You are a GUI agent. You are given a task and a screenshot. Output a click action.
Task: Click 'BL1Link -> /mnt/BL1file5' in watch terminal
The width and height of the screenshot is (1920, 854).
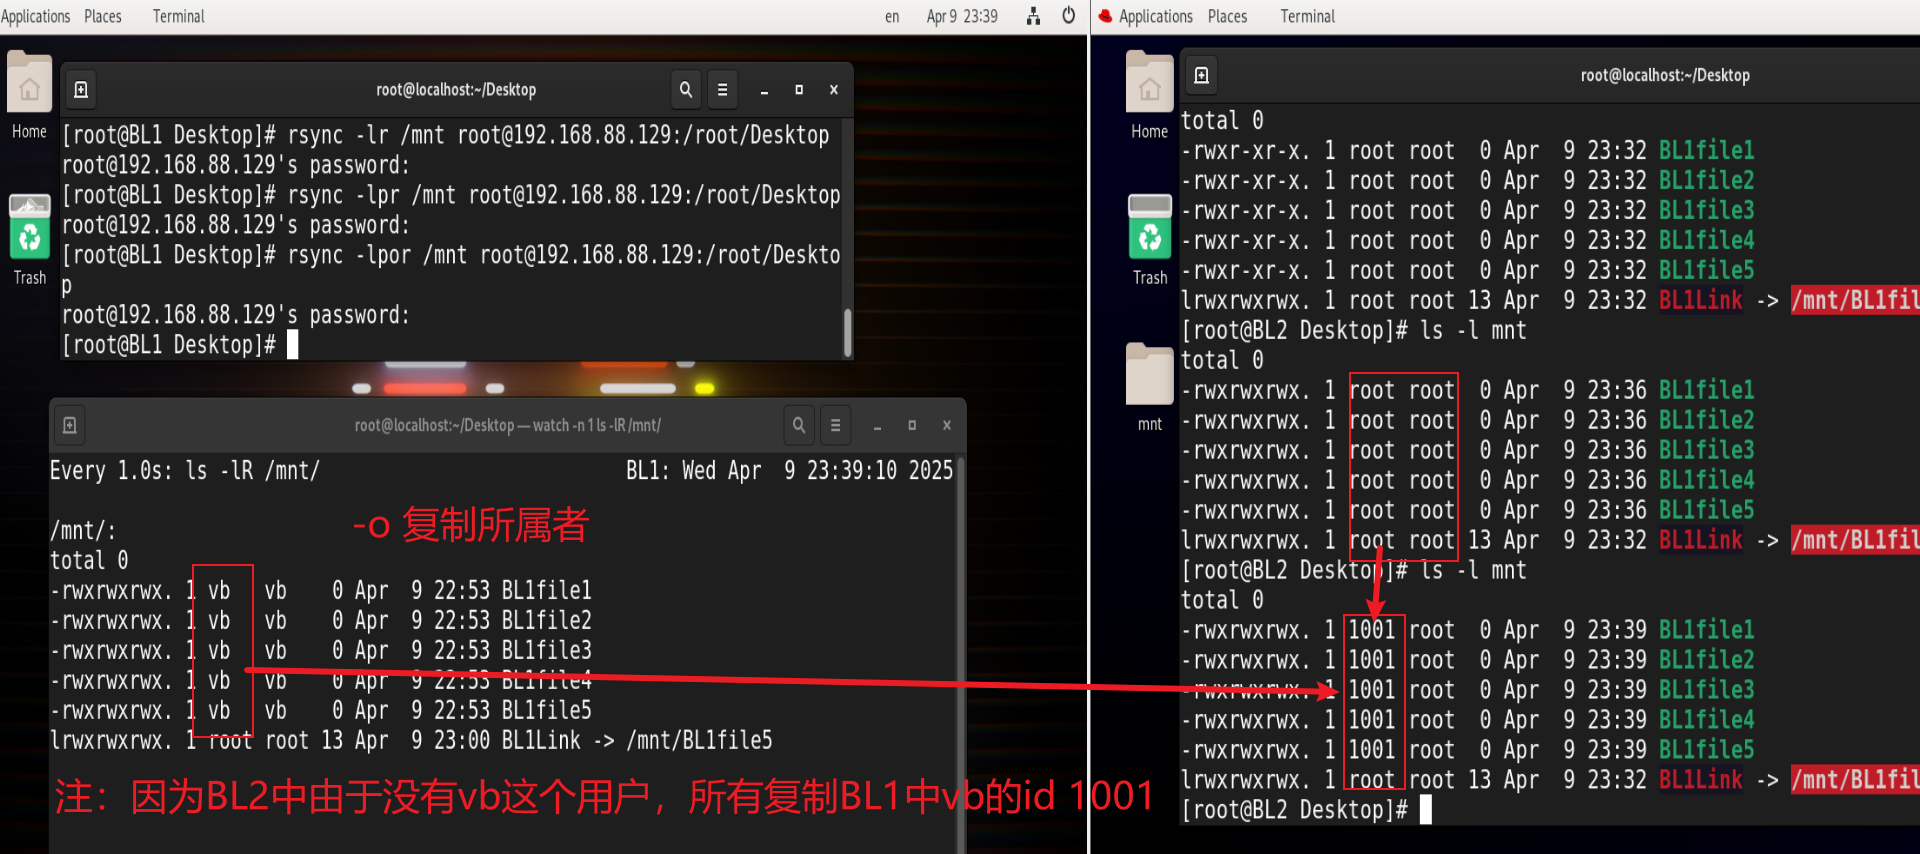[637, 741]
